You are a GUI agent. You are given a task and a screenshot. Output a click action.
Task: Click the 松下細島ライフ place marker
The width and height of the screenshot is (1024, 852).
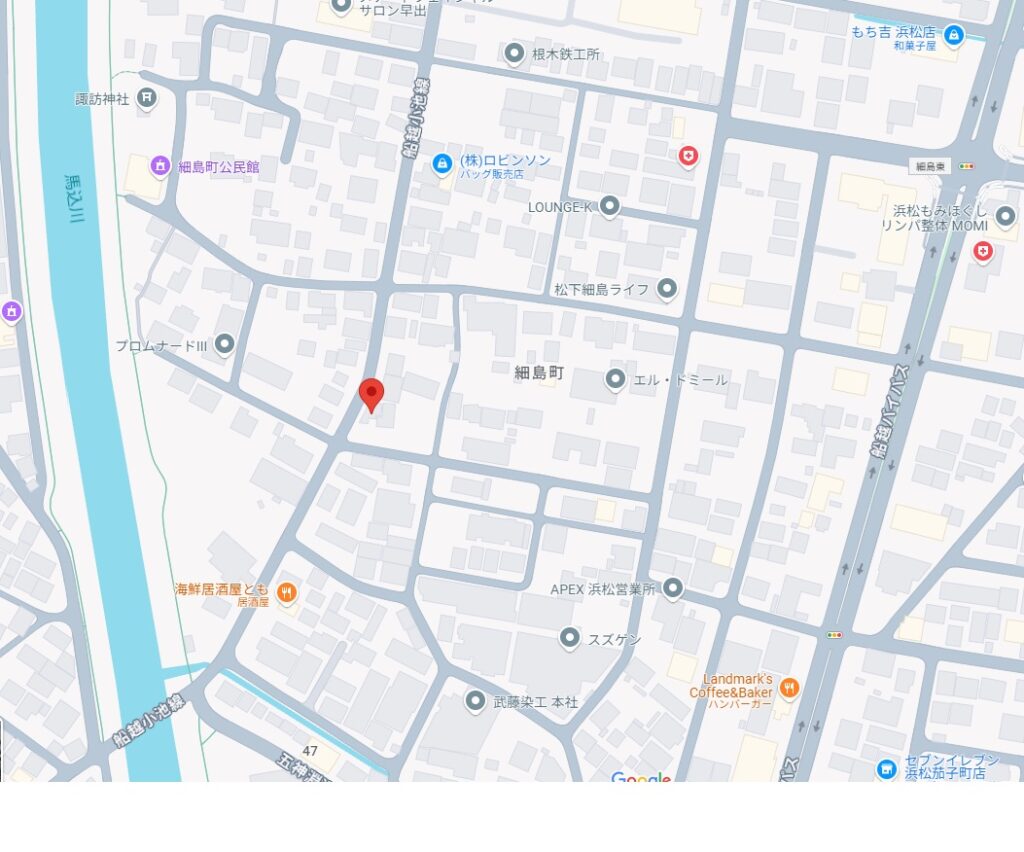667,288
